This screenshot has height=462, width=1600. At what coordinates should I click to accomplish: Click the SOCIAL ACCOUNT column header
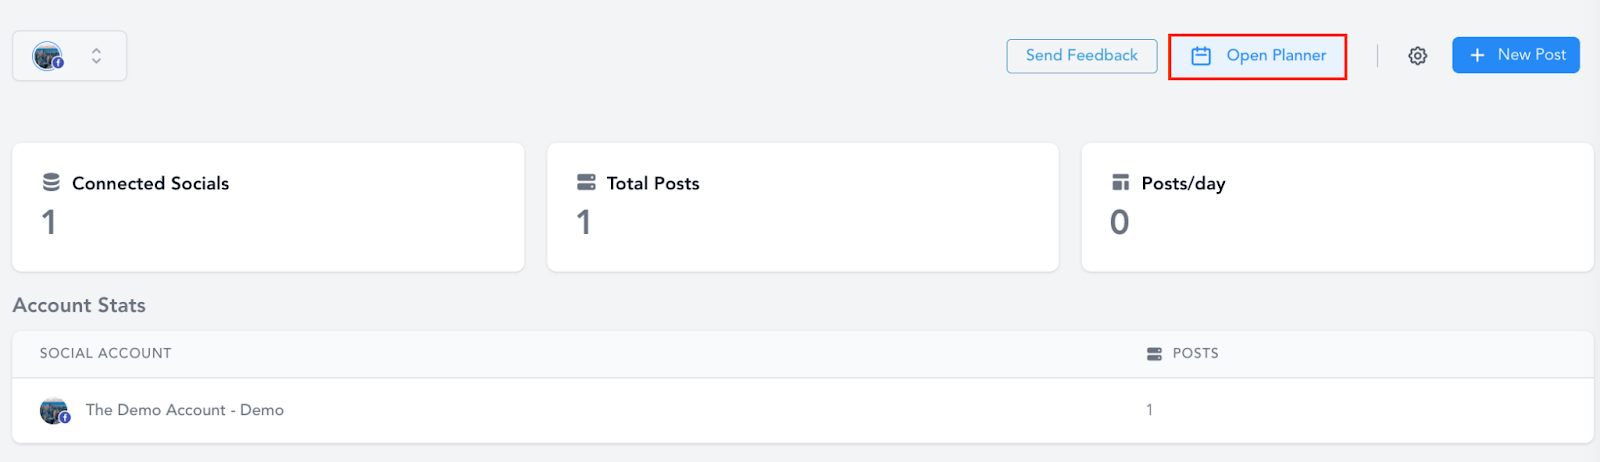tap(106, 353)
